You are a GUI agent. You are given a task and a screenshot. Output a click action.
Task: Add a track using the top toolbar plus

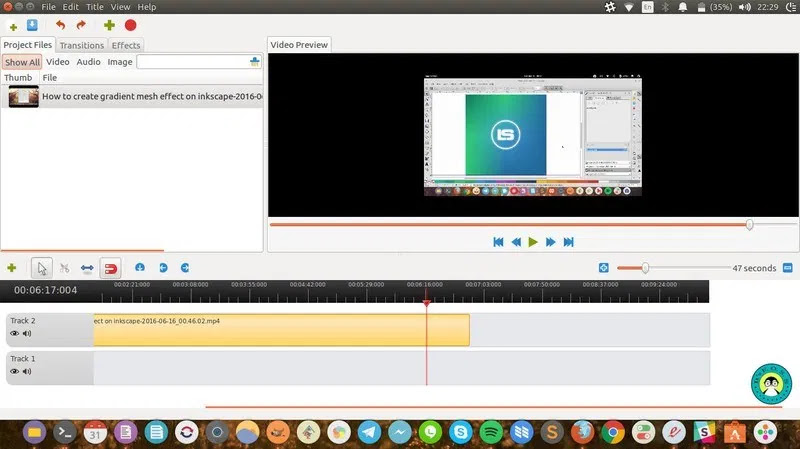[109, 25]
